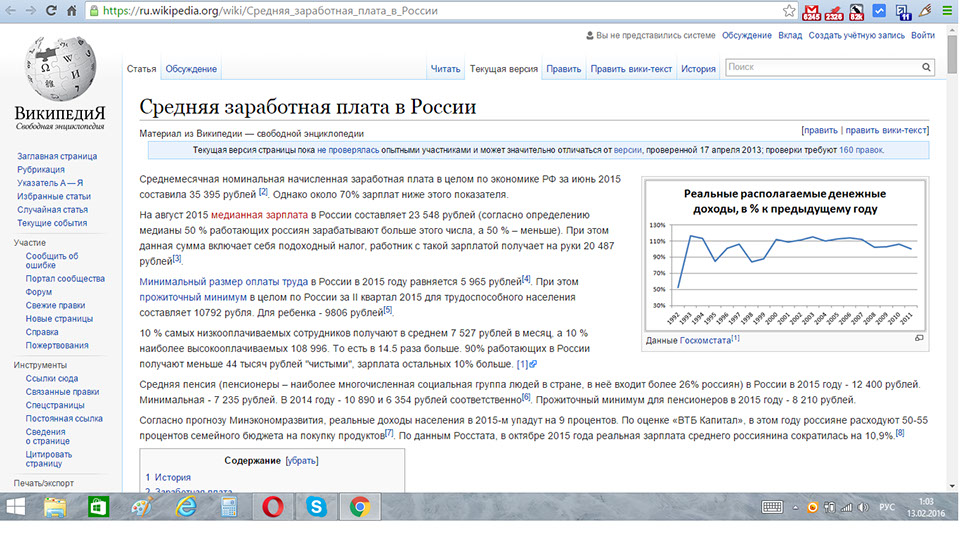Click the Gmail extension icon
The image size is (960, 540).
(811, 12)
